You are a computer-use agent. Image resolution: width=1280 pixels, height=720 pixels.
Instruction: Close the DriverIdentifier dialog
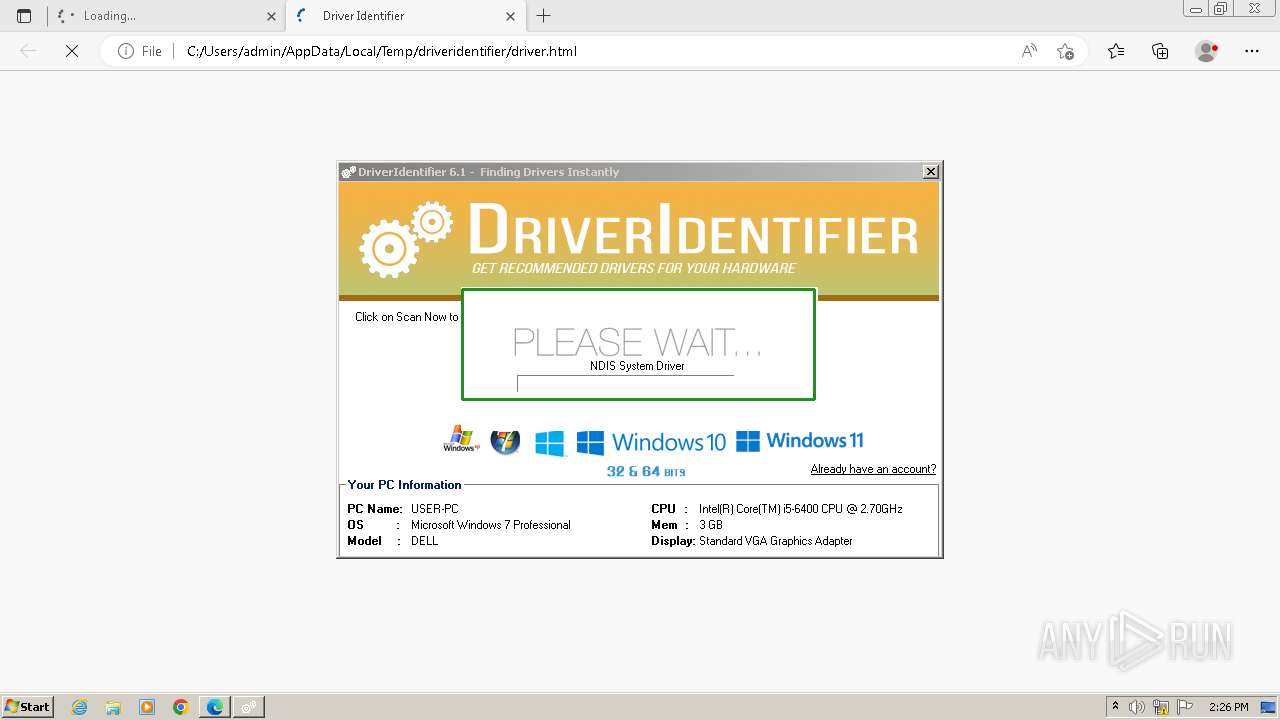click(x=931, y=172)
